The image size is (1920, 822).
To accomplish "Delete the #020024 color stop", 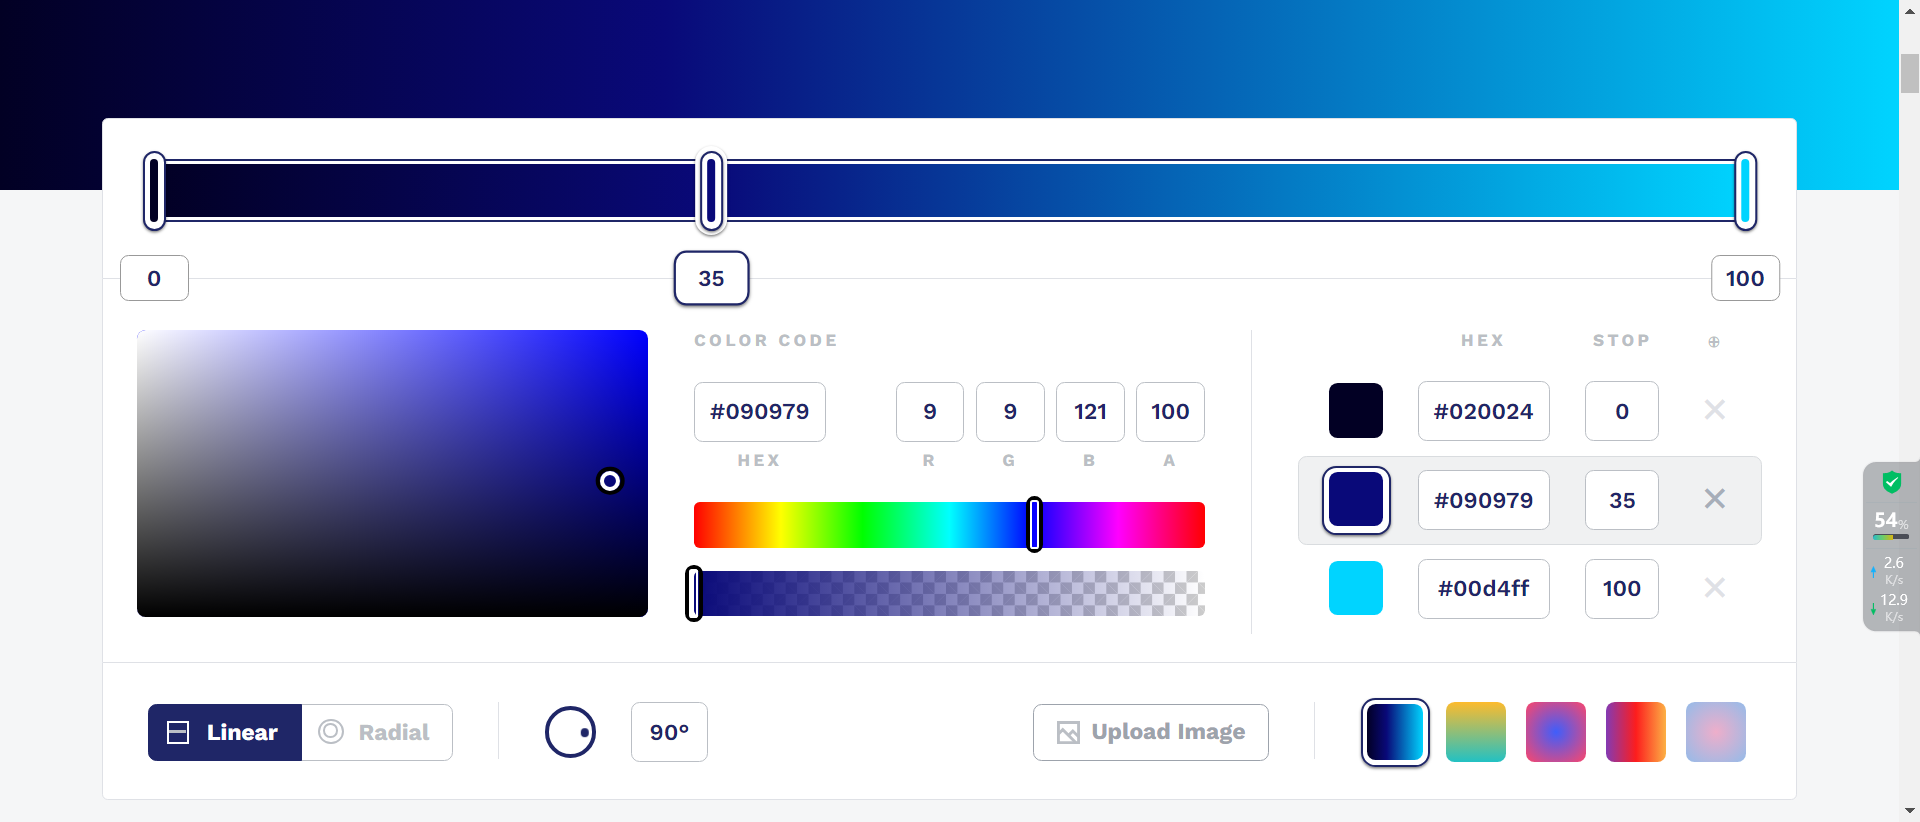I will [1714, 410].
